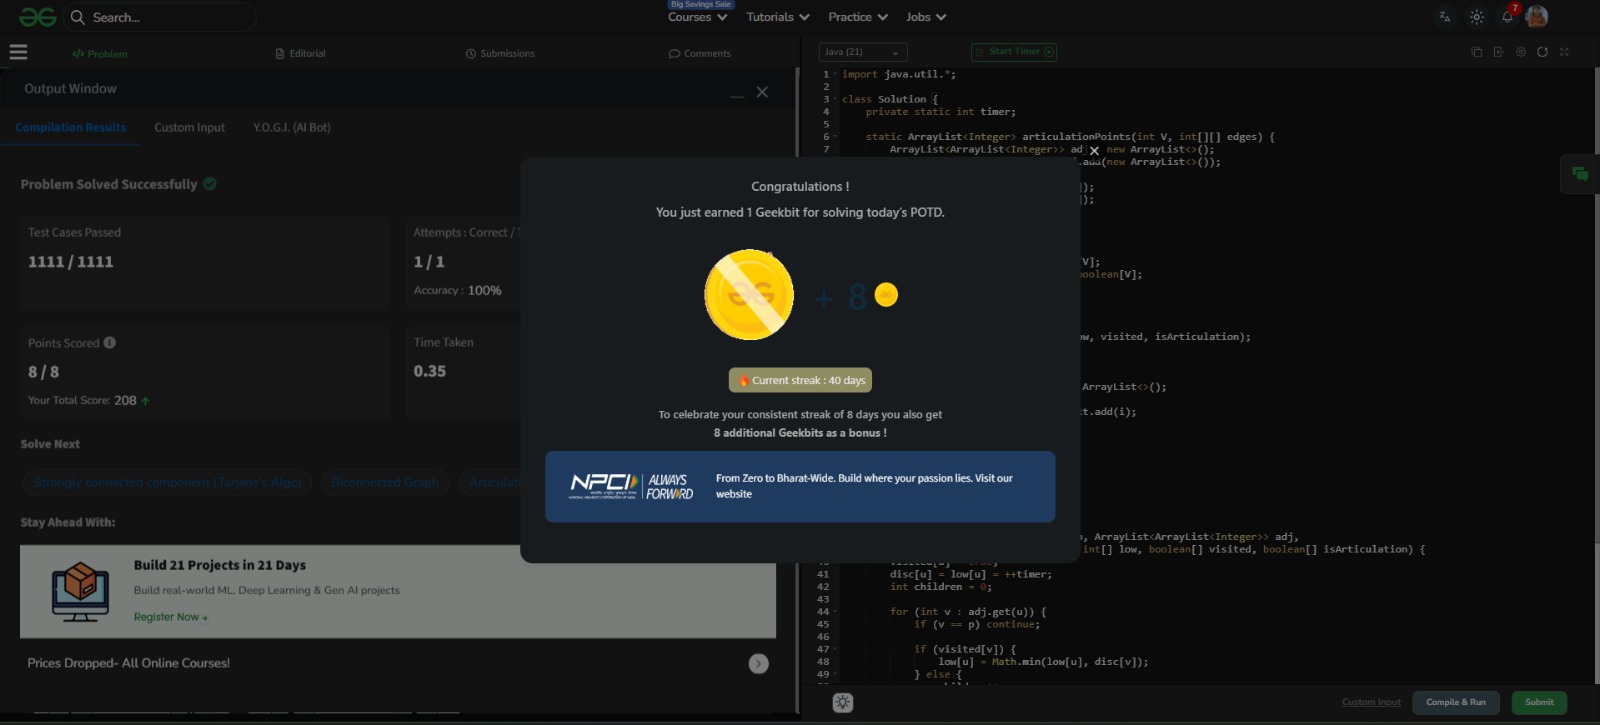This screenshot has width=1600, height=725.
Task: Click the Your Total Score: 208 text
Action: pyautogui.click(x=82, y=401)
